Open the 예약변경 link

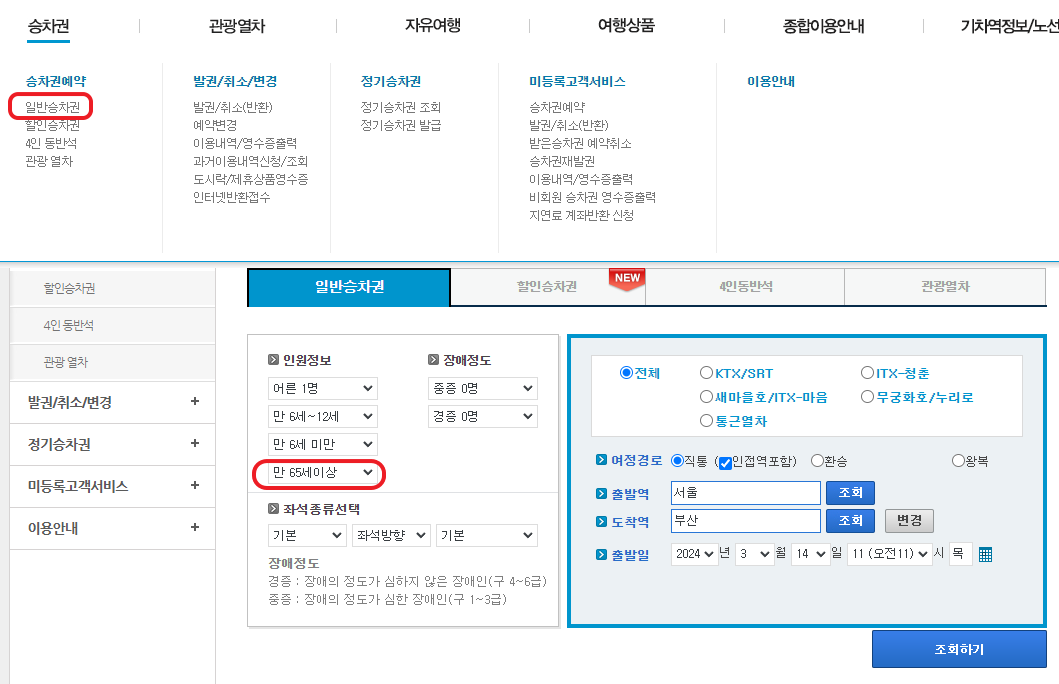215,125
